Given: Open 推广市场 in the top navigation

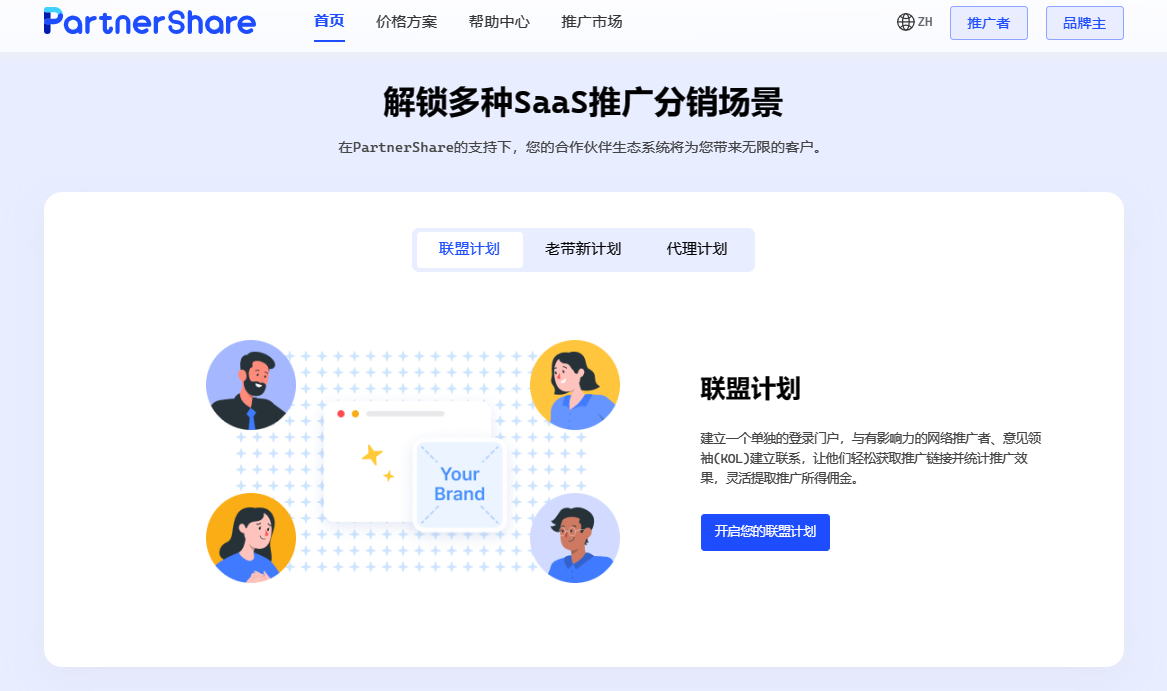Looking at the screenshot, I should [x=592, y=22].
